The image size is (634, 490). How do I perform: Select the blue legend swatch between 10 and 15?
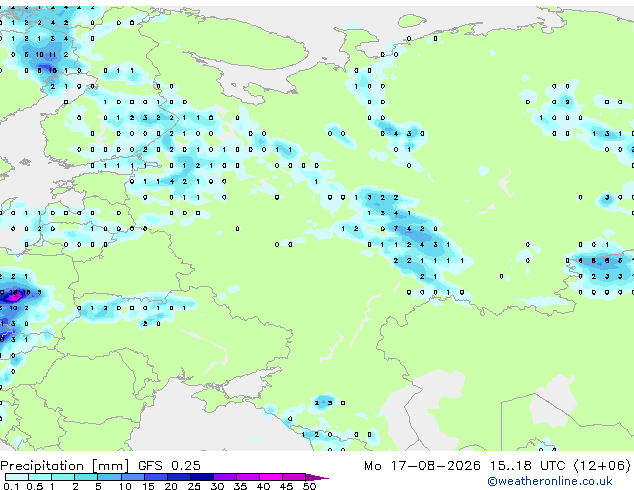click(x=132, y=477)
